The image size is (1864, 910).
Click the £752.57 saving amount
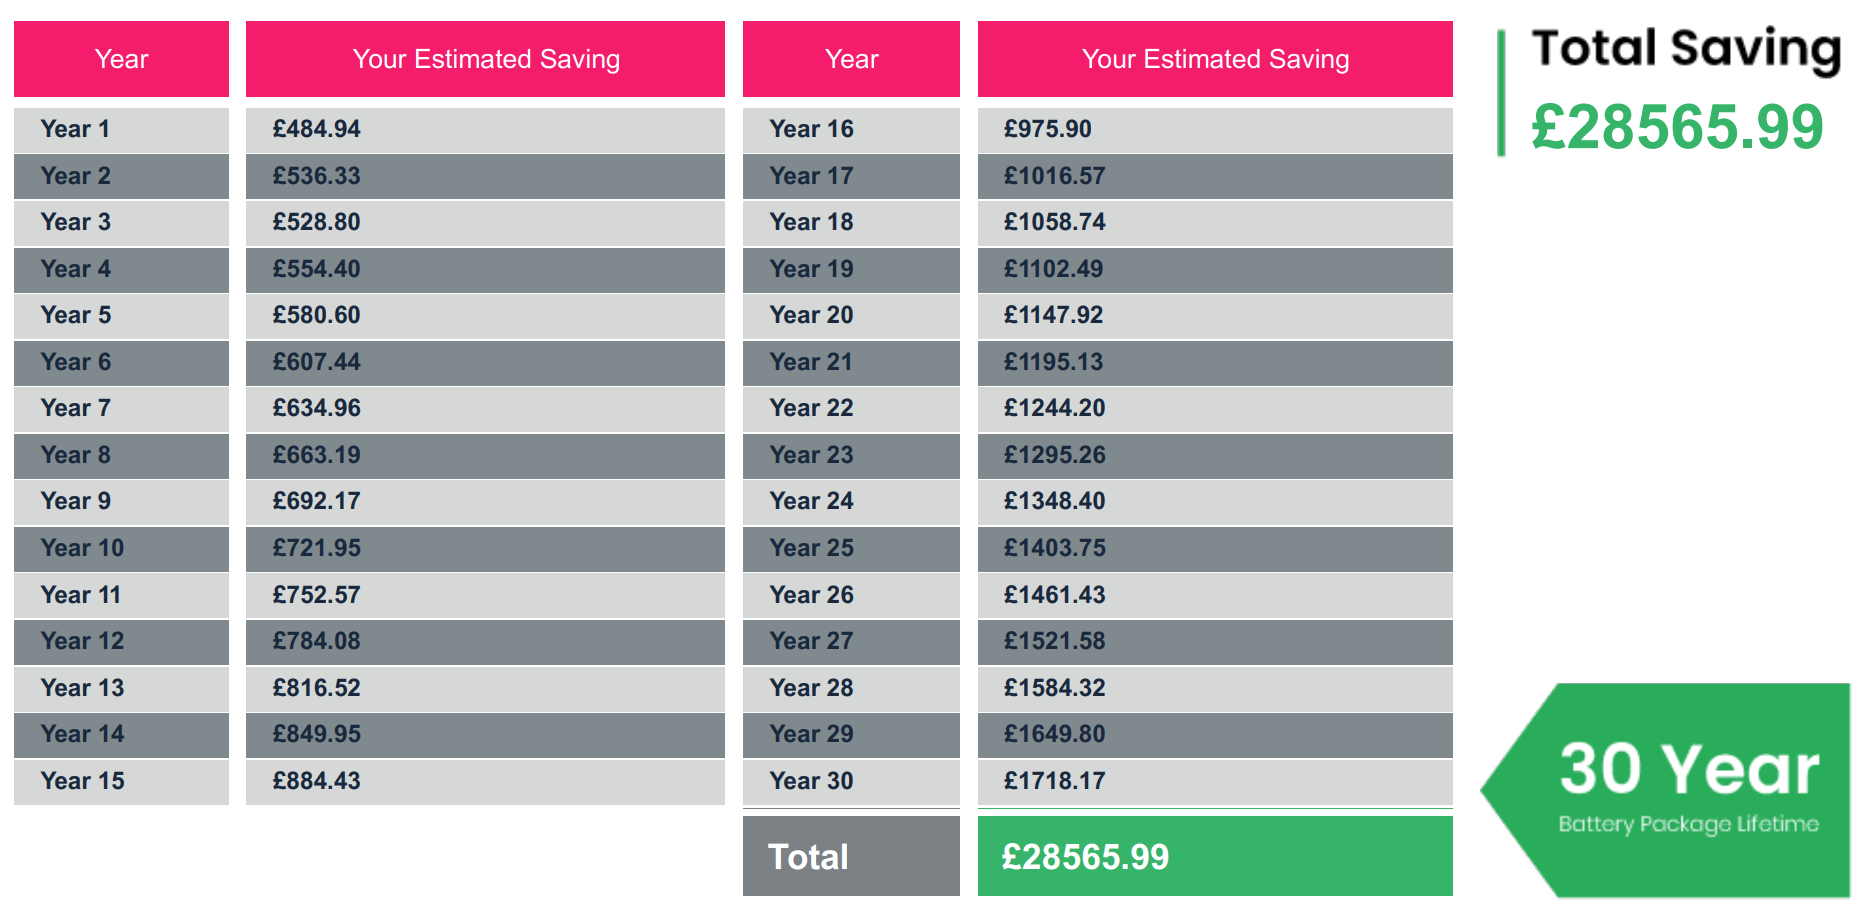point(316,595)
